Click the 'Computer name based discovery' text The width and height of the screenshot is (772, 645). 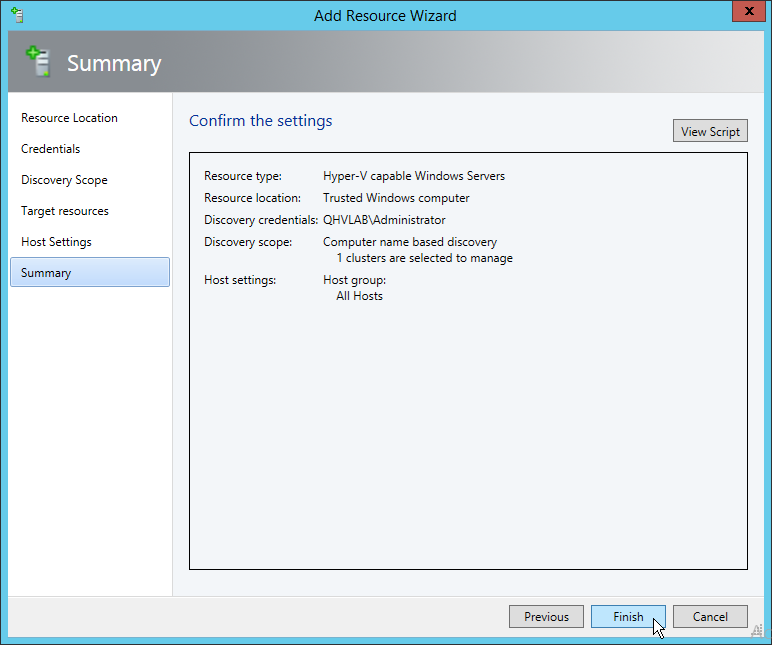(x=410, y=242)
